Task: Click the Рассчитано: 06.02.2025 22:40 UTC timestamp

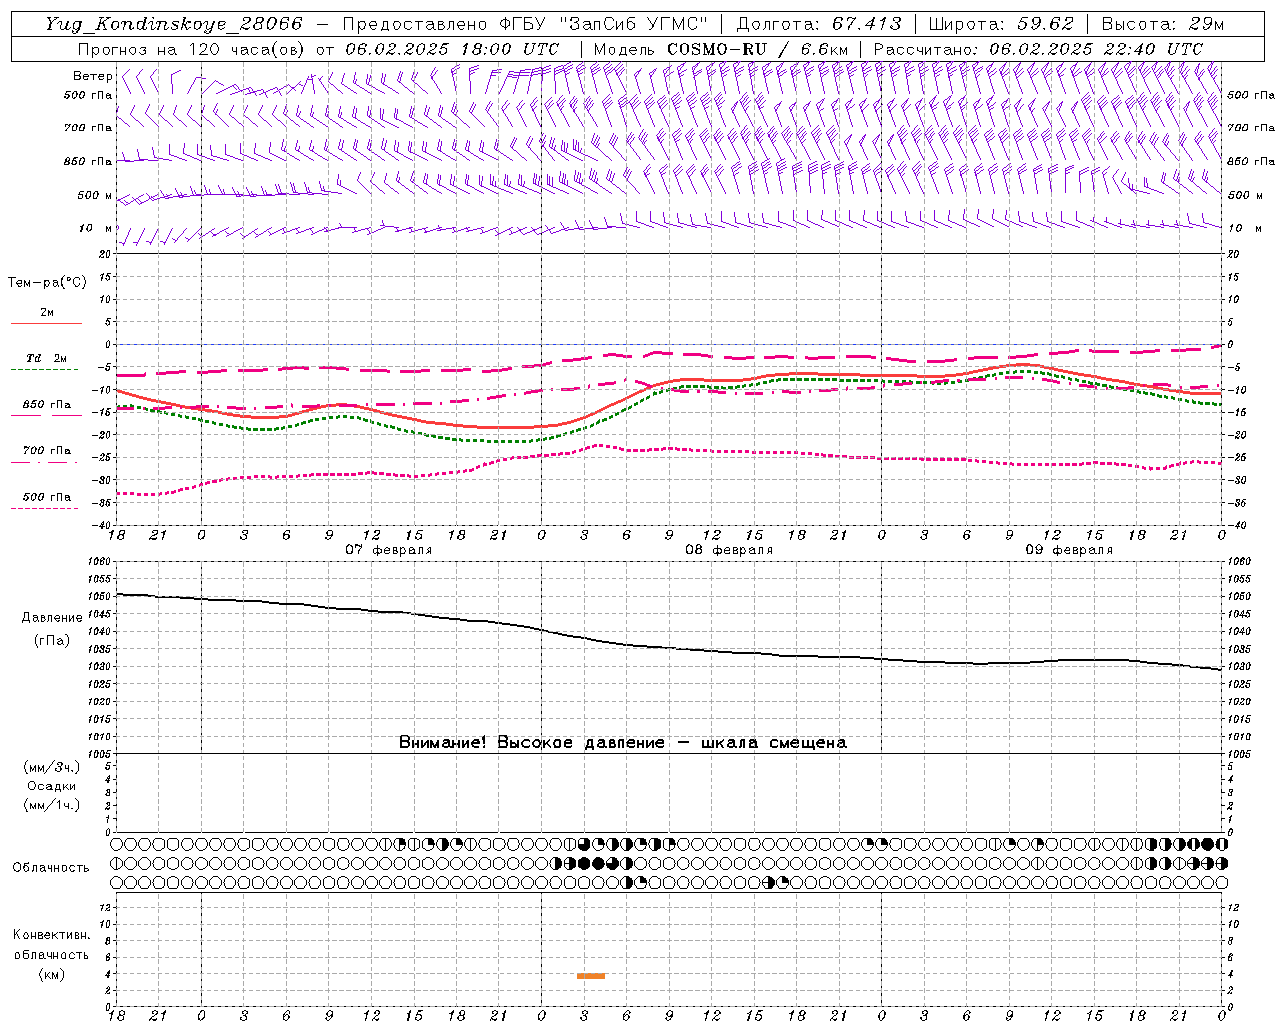Action: click(1038, 49)
